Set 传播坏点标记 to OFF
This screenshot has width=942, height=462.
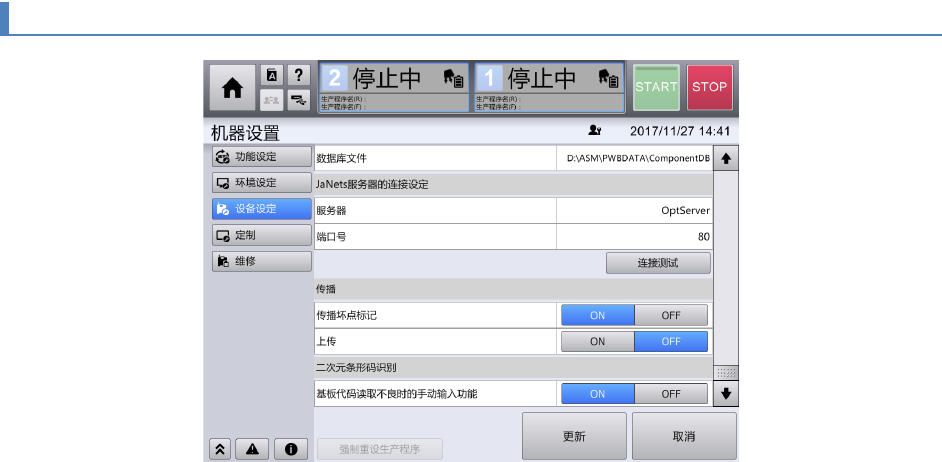point(671,315)
